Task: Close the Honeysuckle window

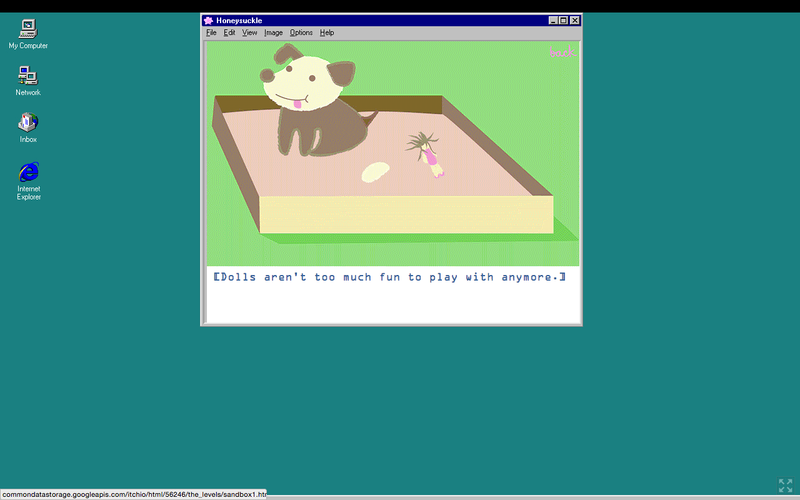Action: [x=575, y=20]
